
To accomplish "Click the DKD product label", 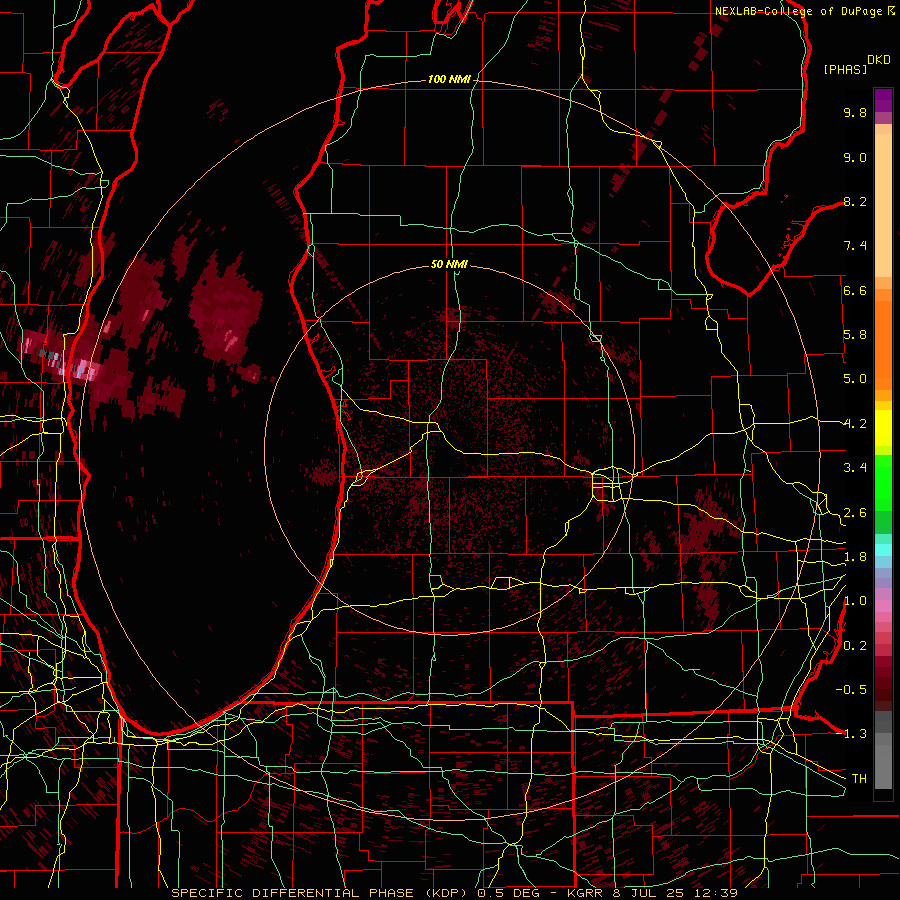I will tap(879, 60).
